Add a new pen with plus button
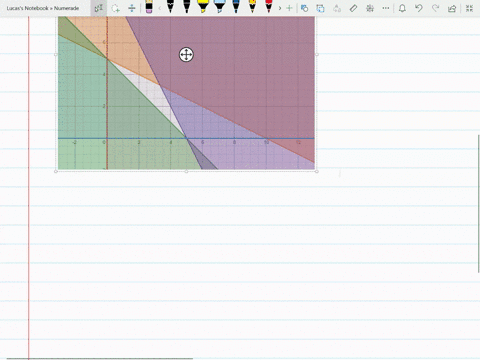Screen dimensions: 480x360 [x=289, y=8]
